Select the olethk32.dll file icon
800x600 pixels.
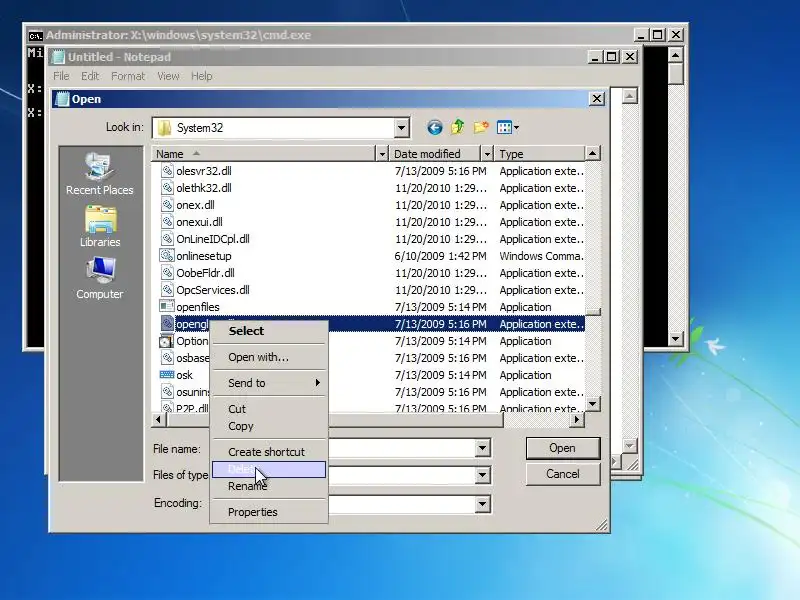tap(167, 188)
